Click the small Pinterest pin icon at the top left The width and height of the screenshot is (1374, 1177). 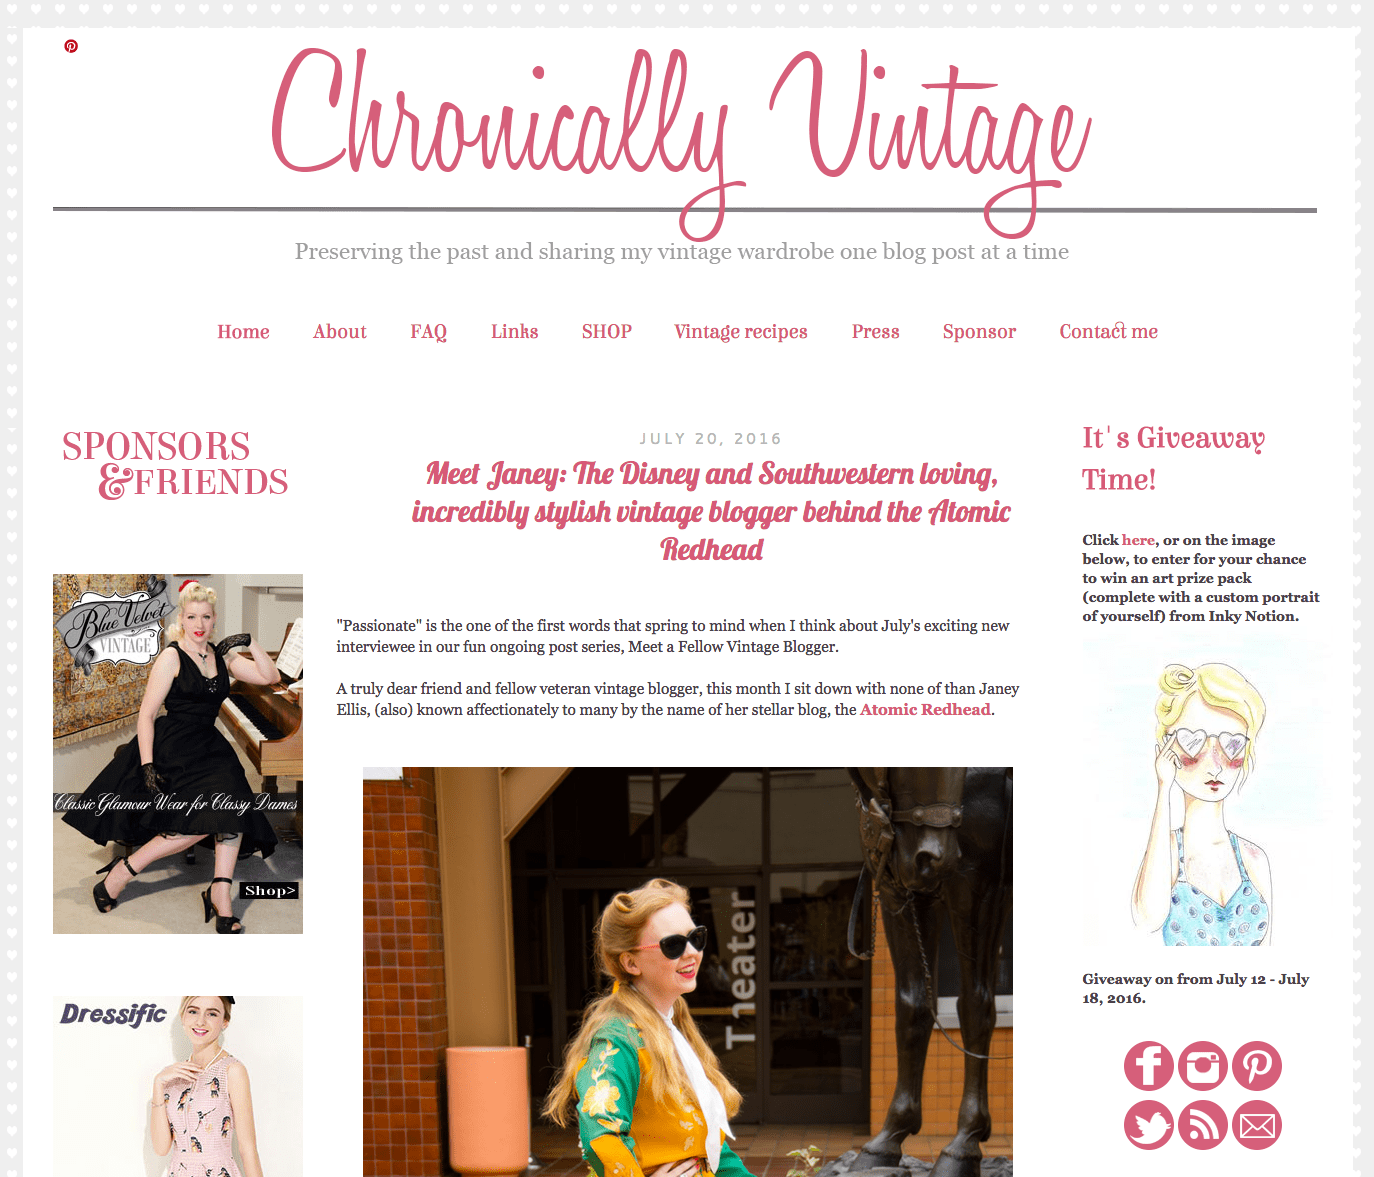(71, 46)
